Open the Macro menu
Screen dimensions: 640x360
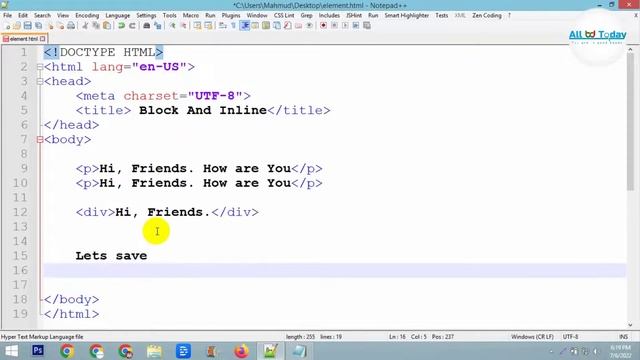pyautogui.click(x=191, y=16)
